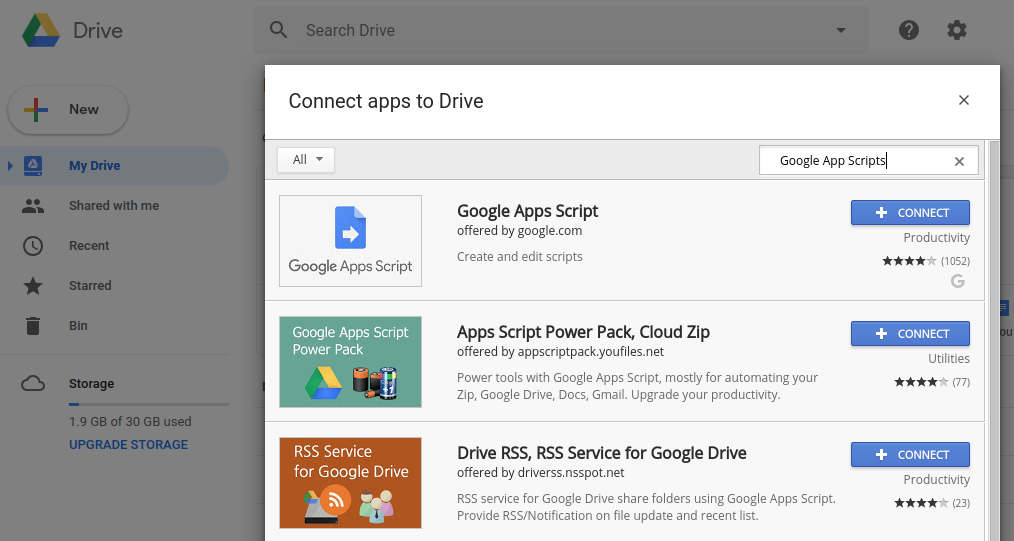Click the Starred star icon
The height and width of the screenshot is (541, 1014).
[x=33, y=286]
